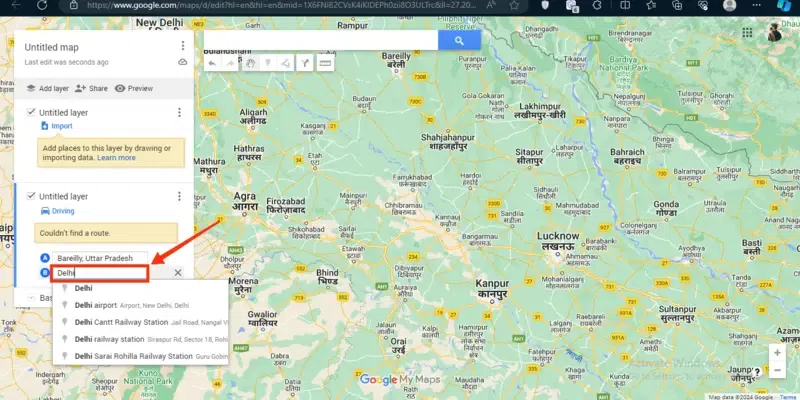Click the destination B field containing Delhi
The image size is (800, 400).
(99, 273)
